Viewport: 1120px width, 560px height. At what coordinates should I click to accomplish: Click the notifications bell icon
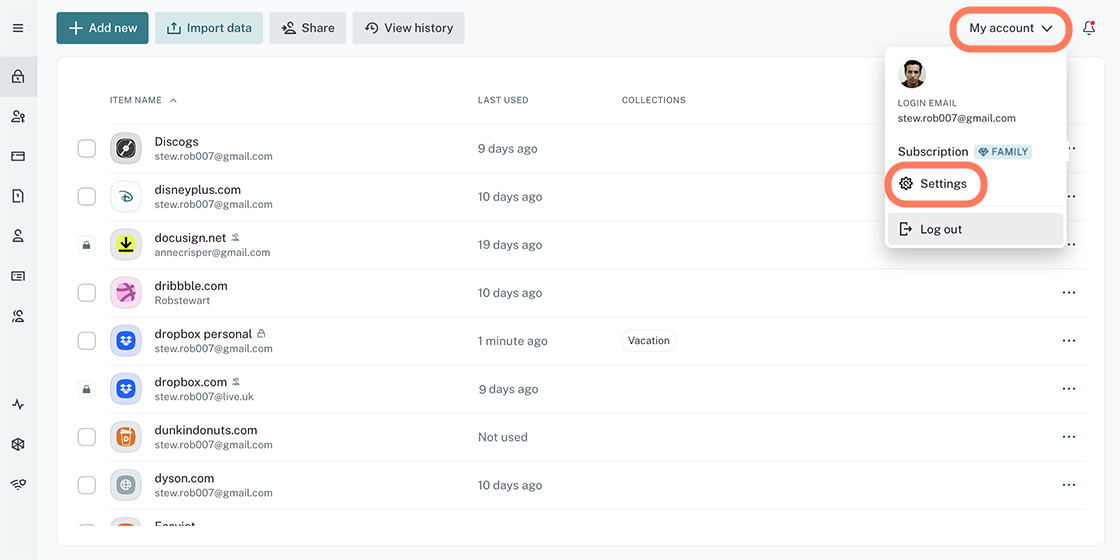point(1089,28)
